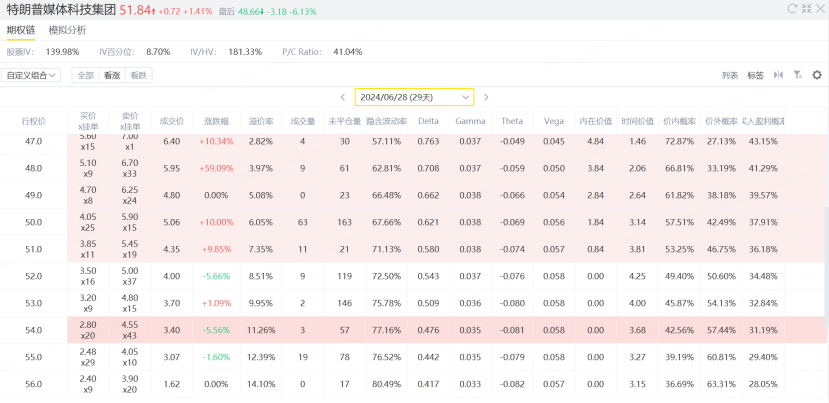This screenshot has width=829, height=403.
Task: Select the 看跌 puts filter
Action: 139,75
